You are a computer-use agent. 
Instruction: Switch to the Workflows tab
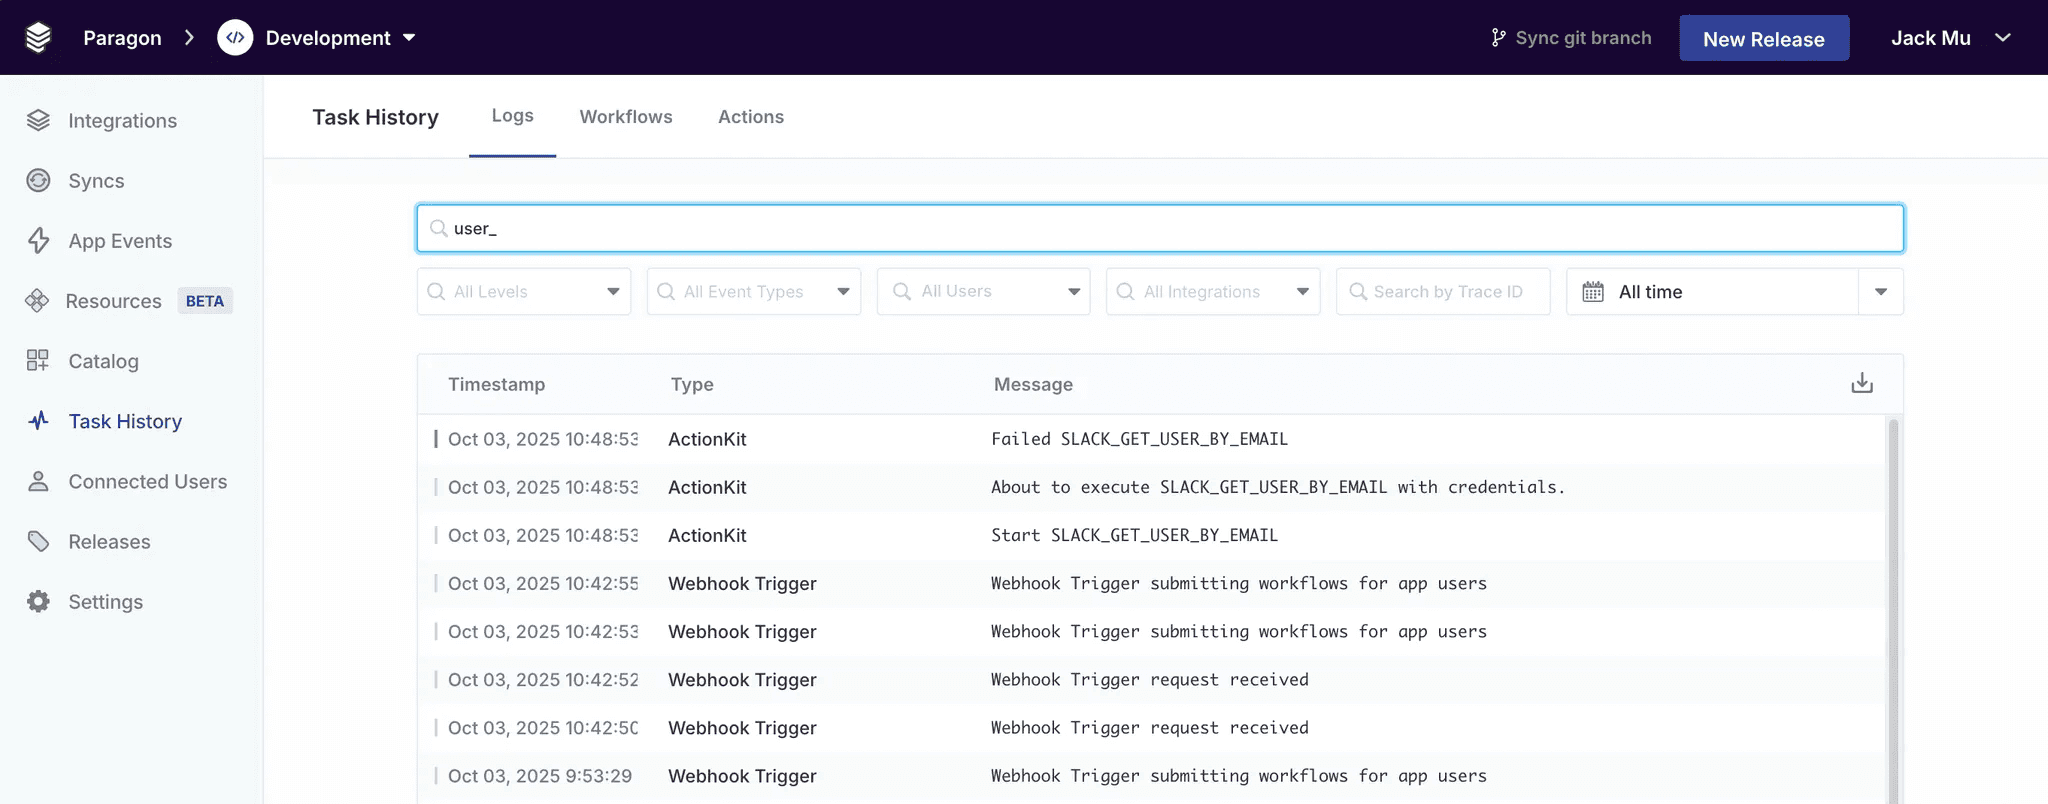[626, 117]
